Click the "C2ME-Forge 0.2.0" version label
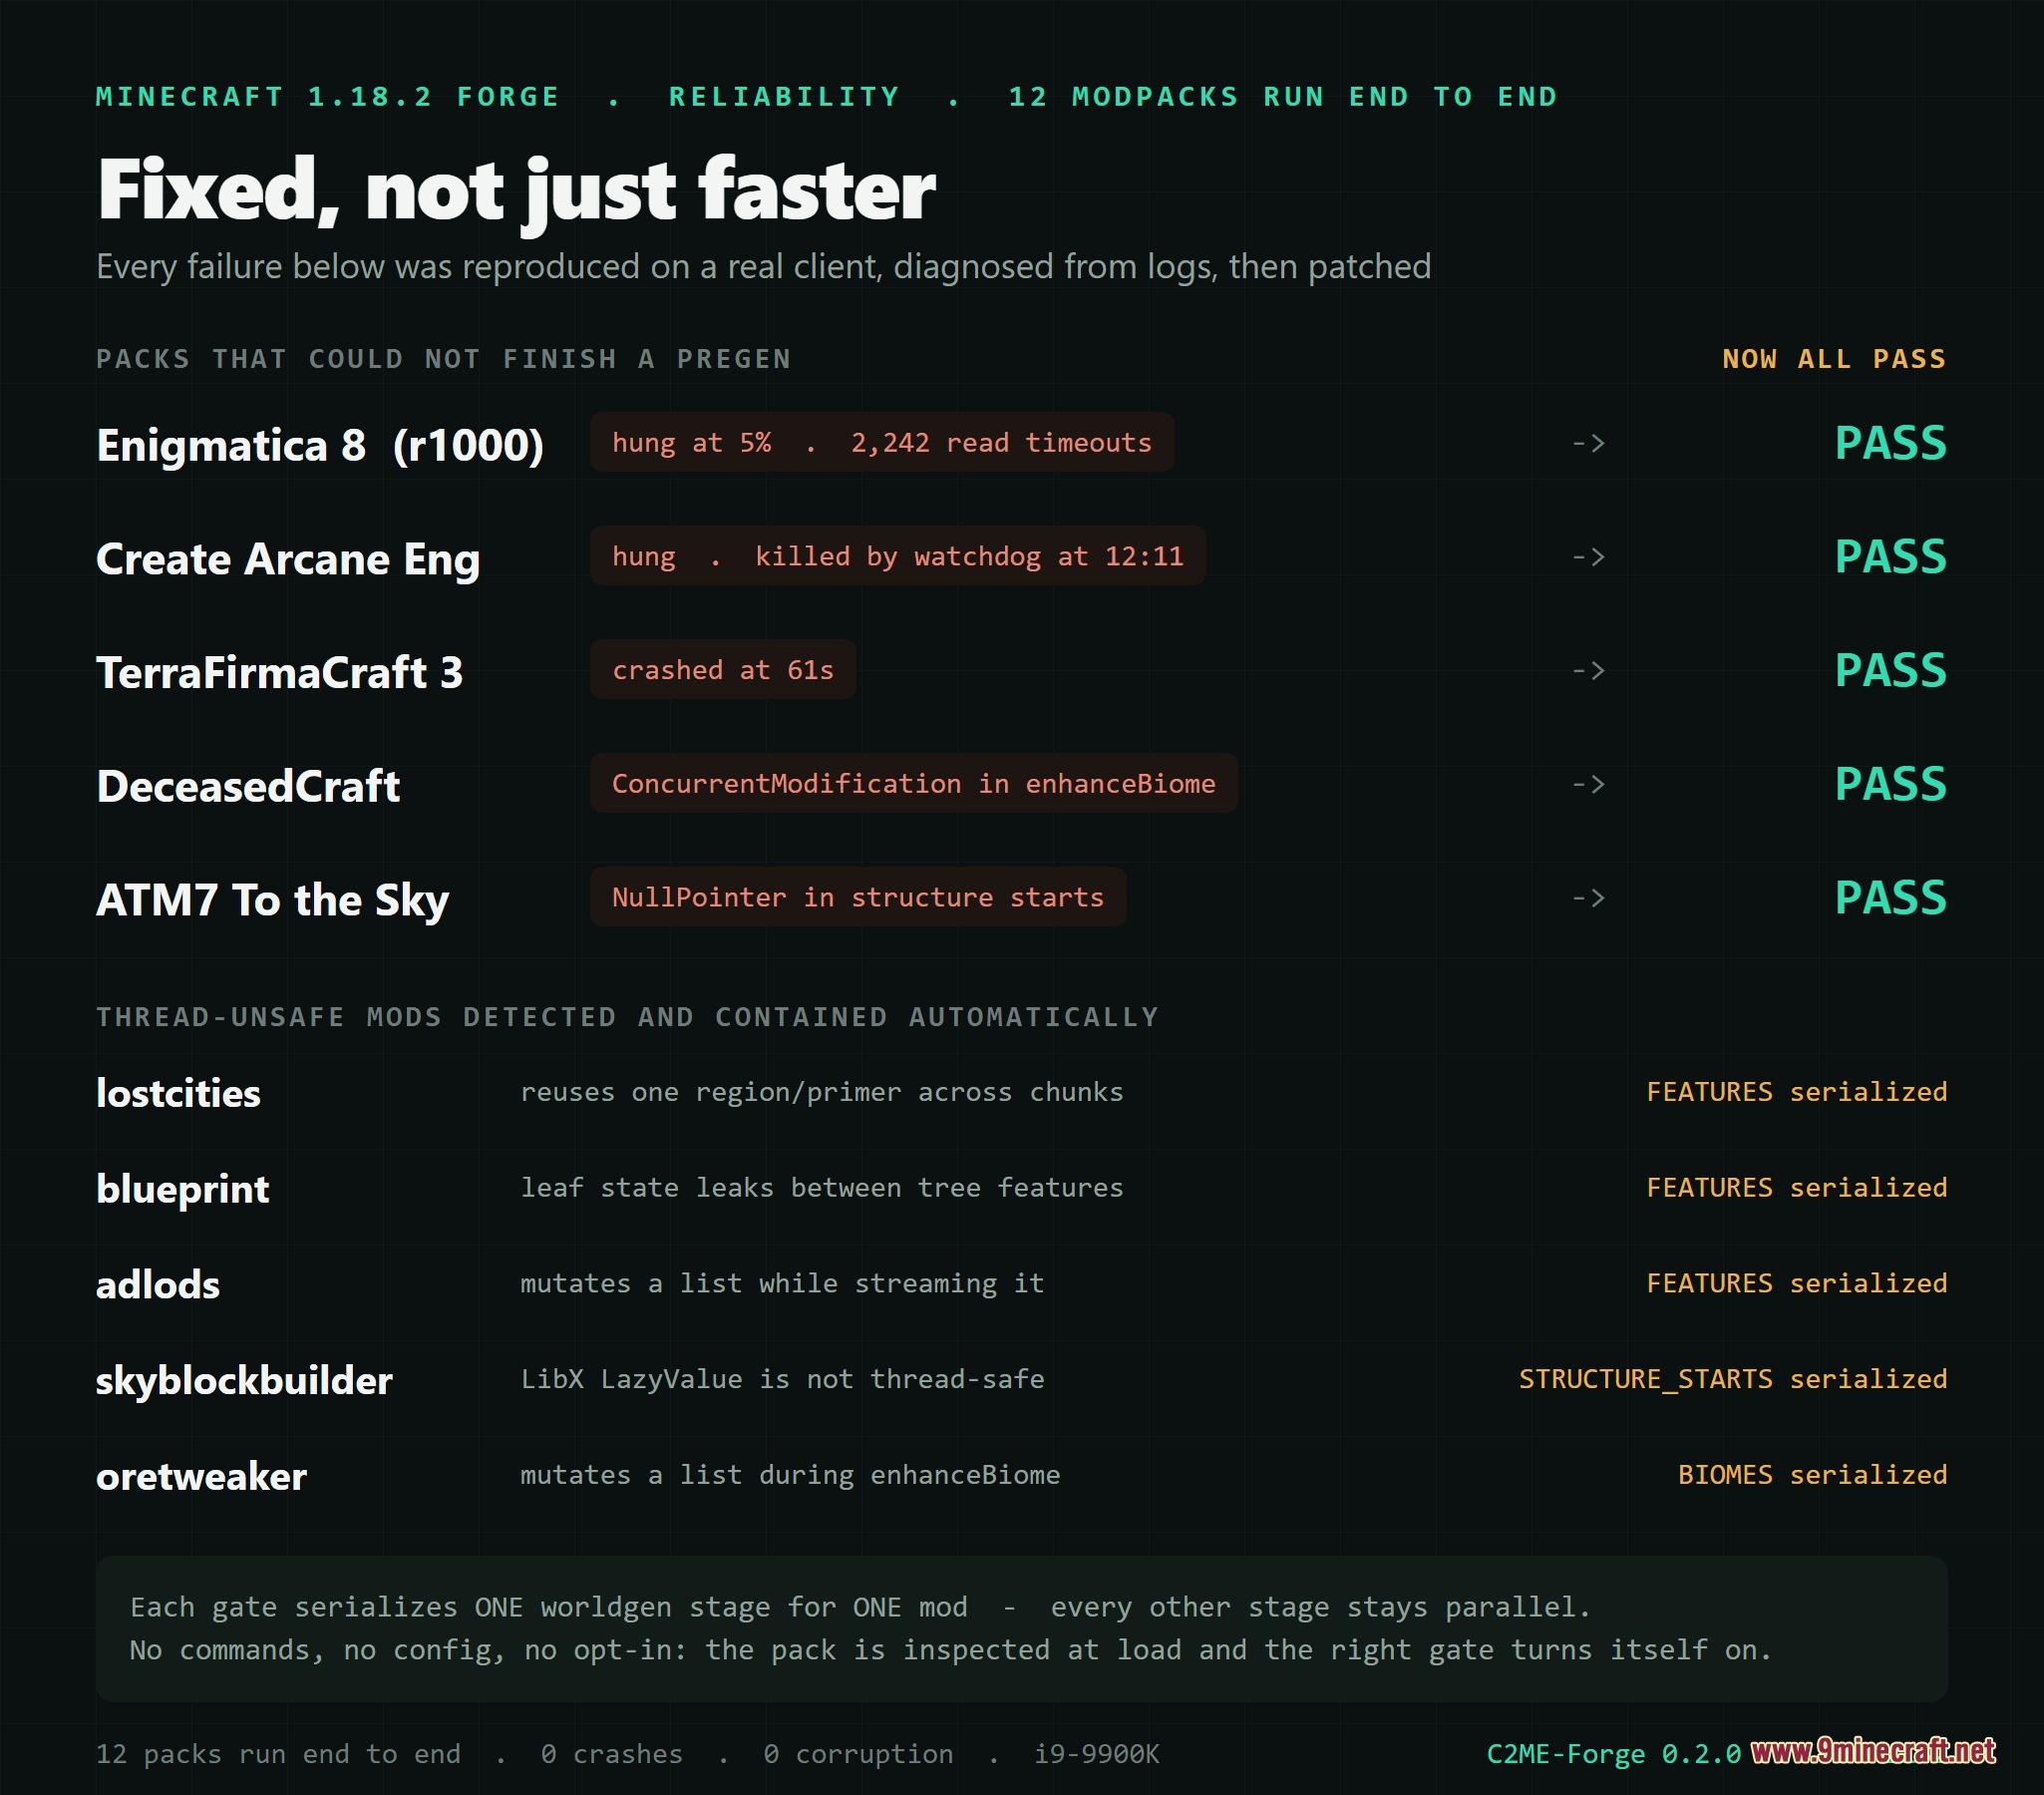This screenshot has width=2044, height=1795. [1614, 1755]
